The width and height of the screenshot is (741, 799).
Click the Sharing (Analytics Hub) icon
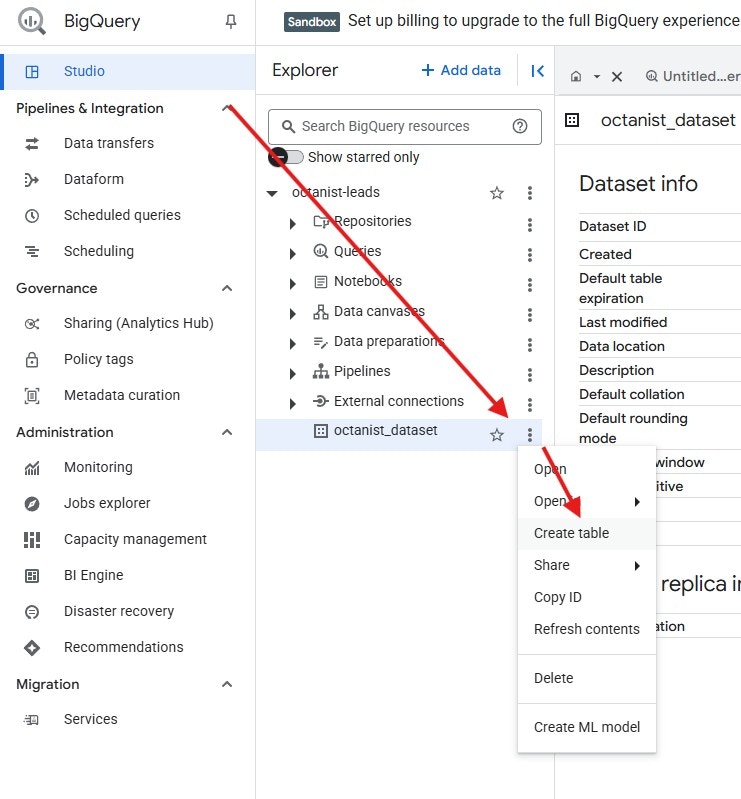[32, 324]
